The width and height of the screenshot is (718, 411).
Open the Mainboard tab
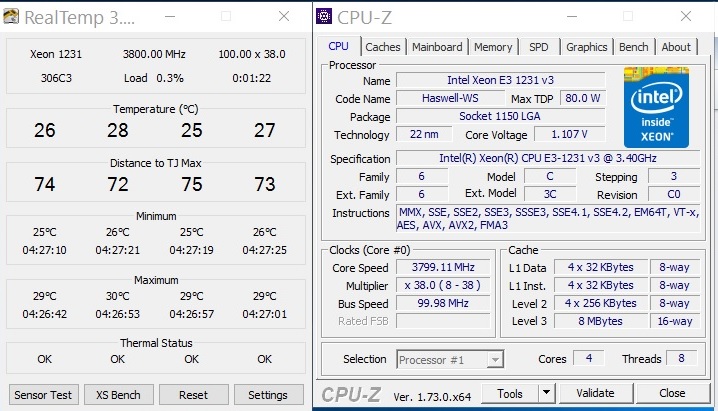[x=437, y=47]
